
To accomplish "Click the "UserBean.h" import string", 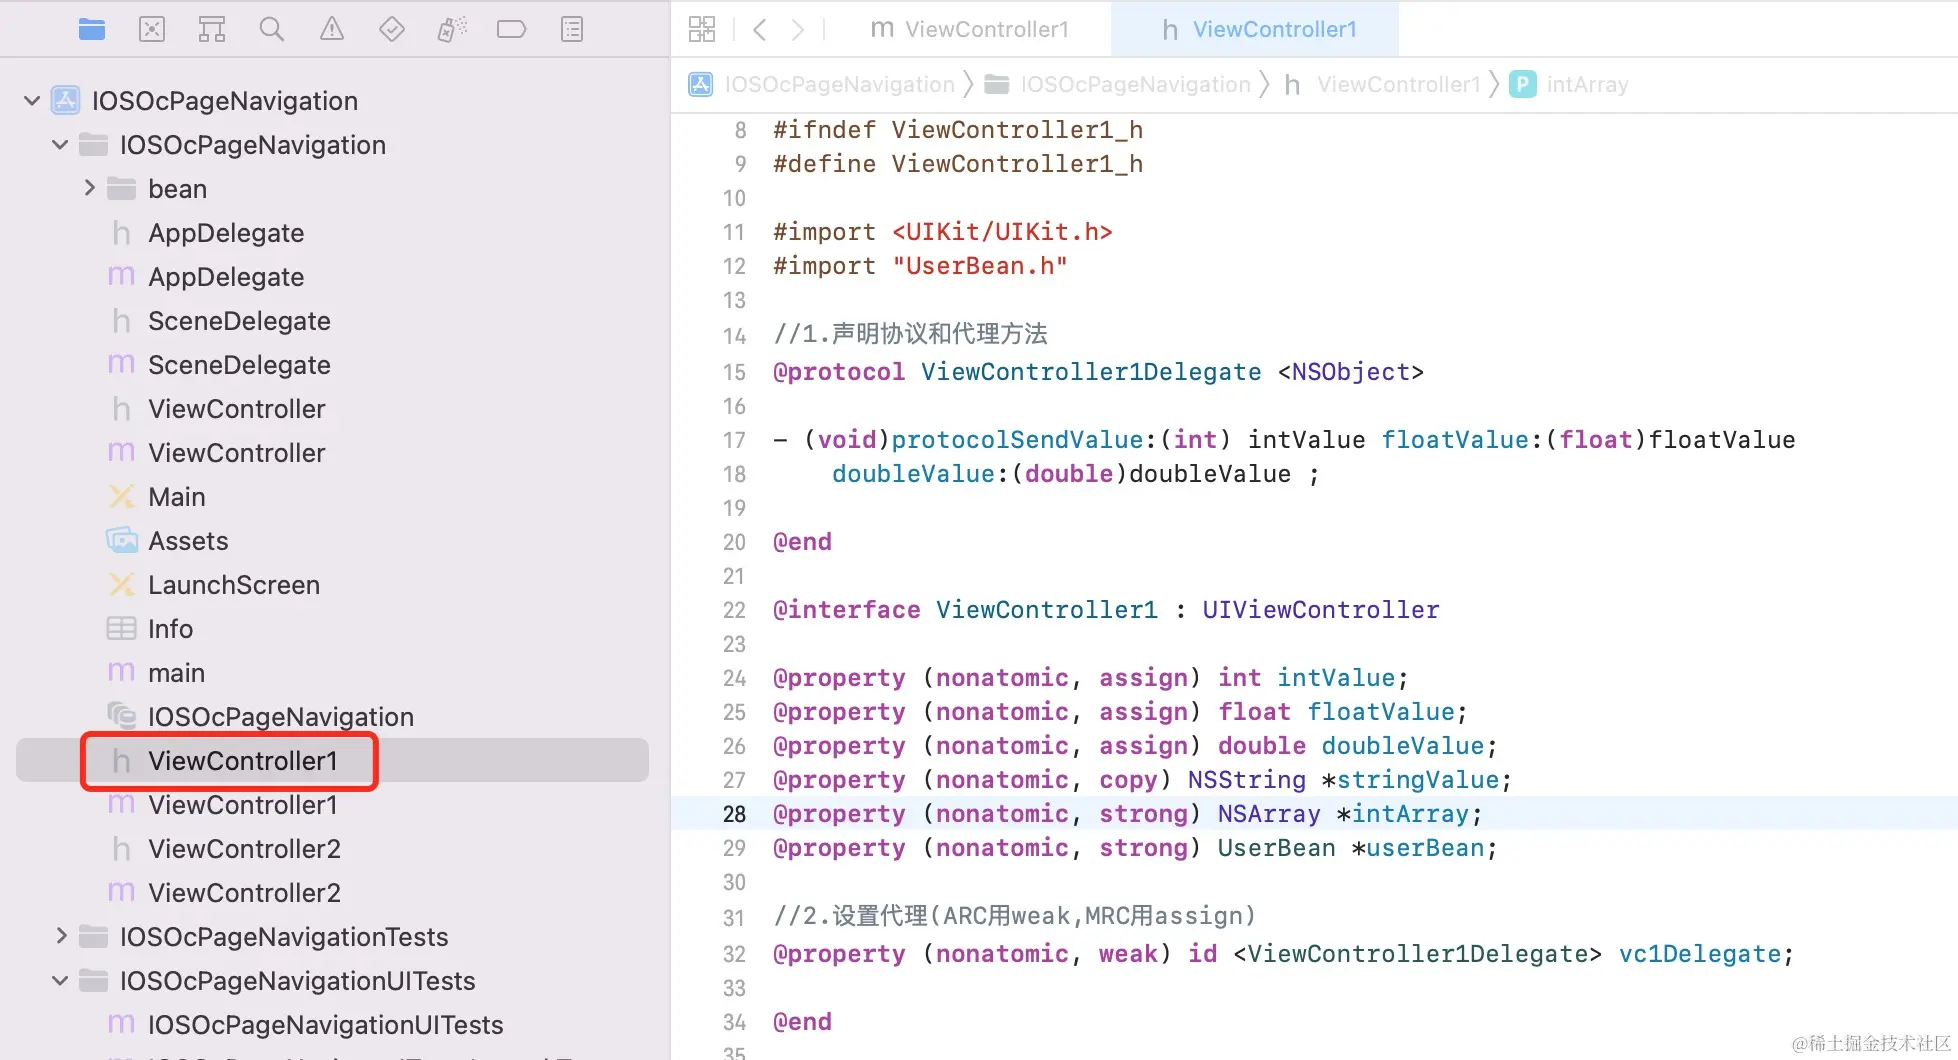I will 980,266.
